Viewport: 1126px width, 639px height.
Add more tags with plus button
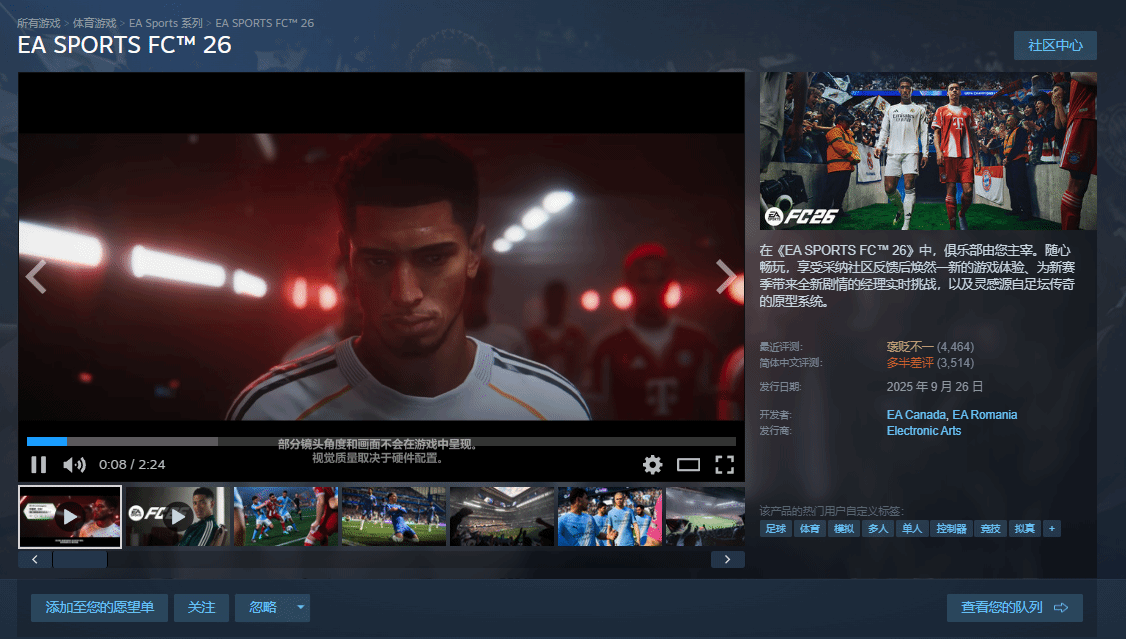tap(1051, 528)
